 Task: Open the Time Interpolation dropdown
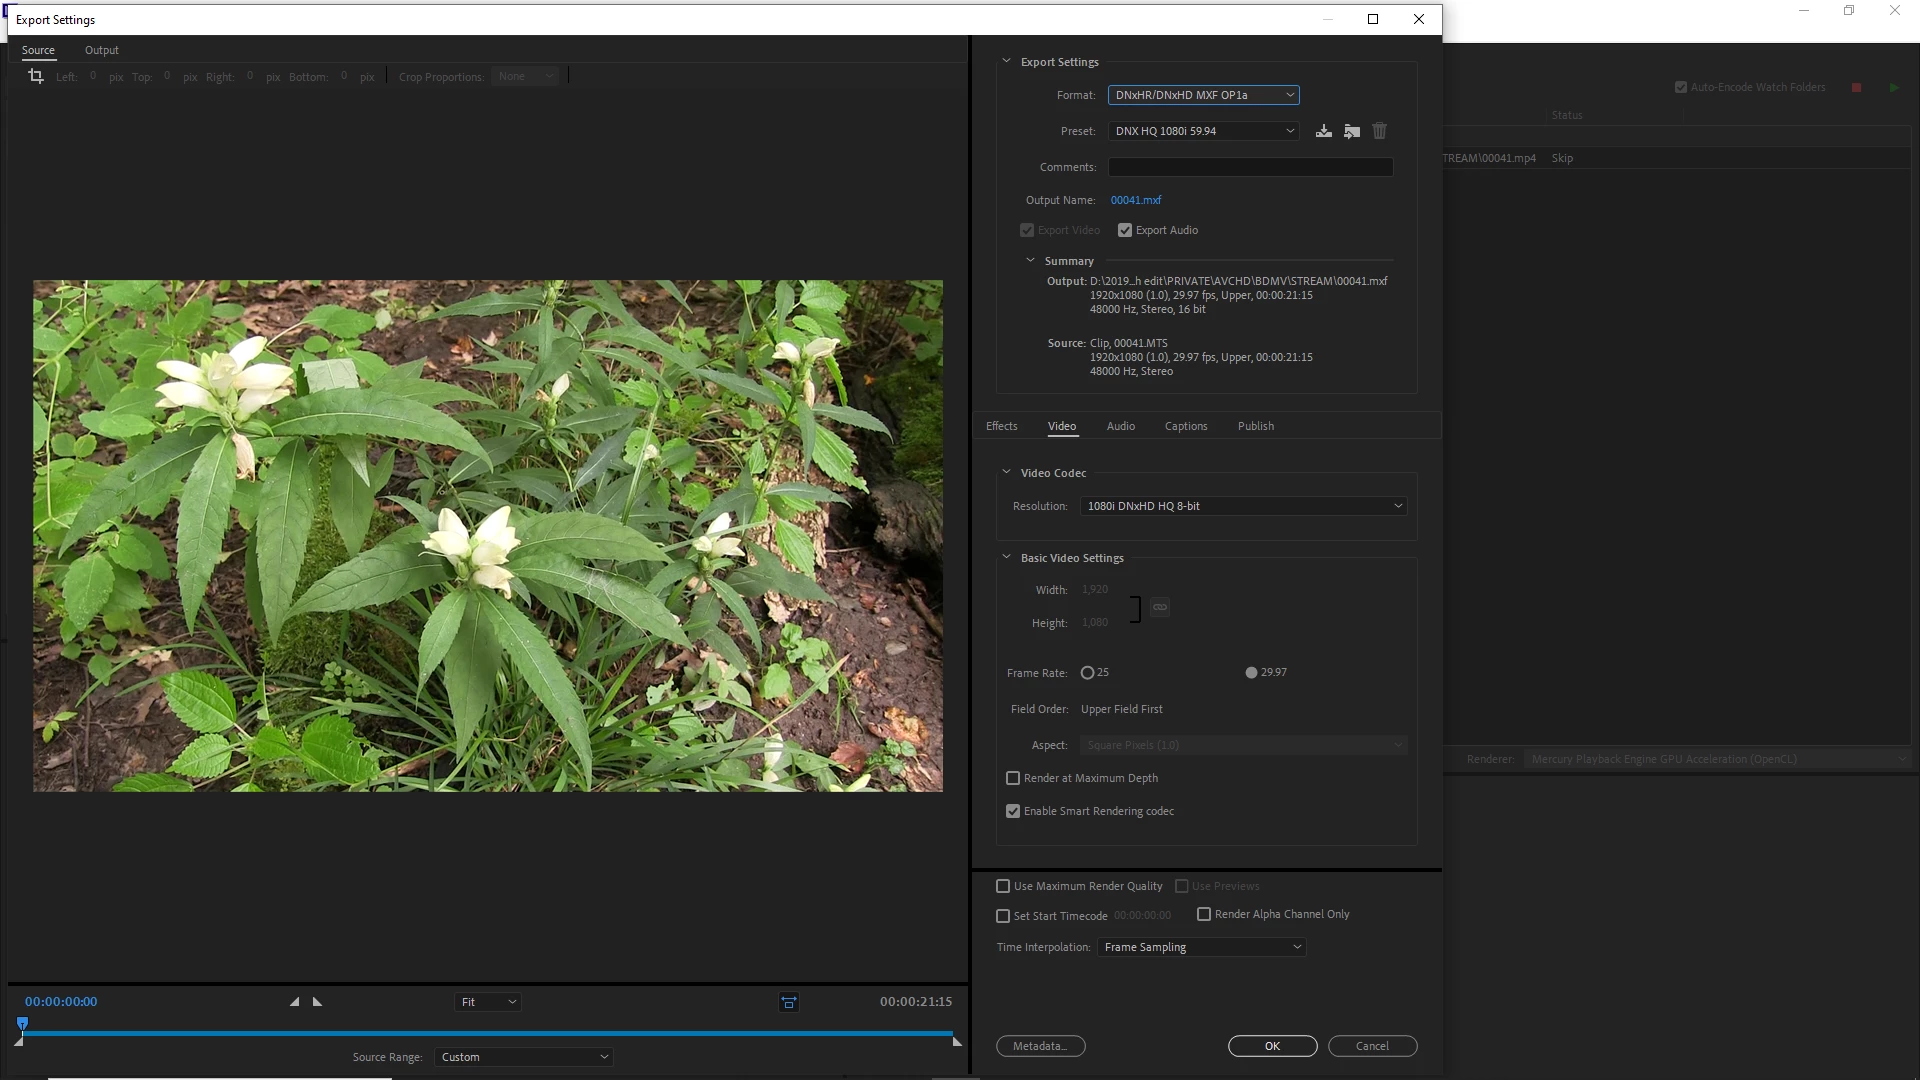click(1201, 947)
